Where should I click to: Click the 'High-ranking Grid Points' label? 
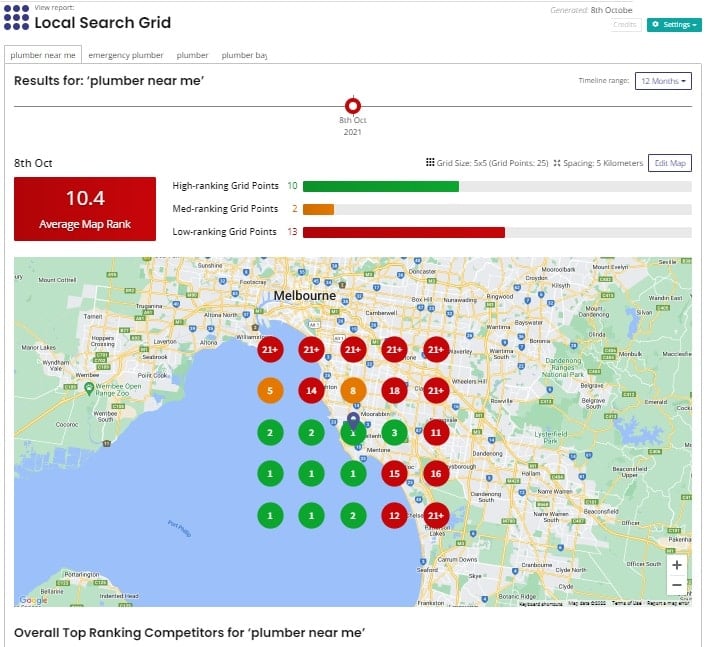[x=225, y=186]
